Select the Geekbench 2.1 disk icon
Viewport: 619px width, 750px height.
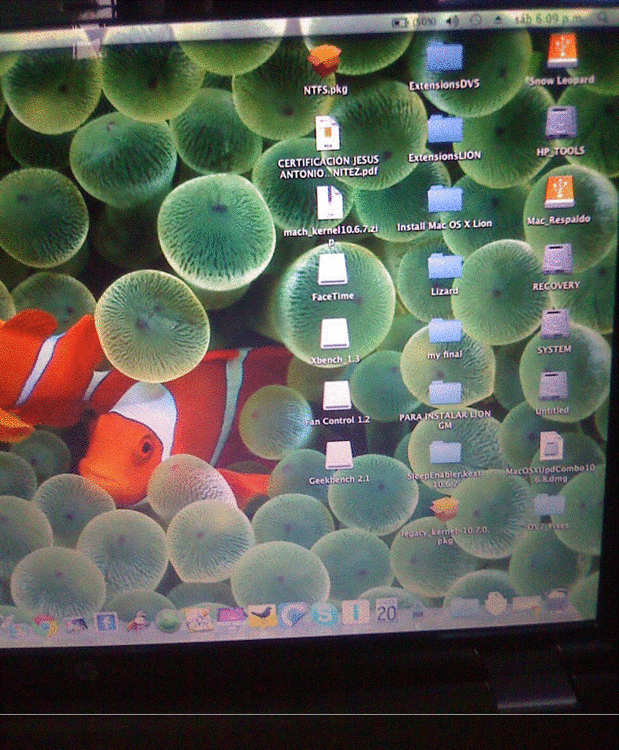339,456
